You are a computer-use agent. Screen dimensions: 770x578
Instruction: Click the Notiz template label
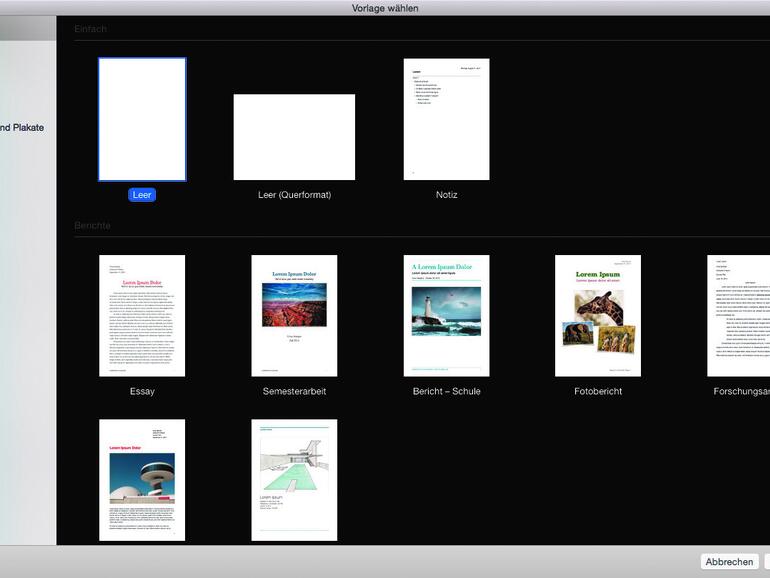[446, 195]
